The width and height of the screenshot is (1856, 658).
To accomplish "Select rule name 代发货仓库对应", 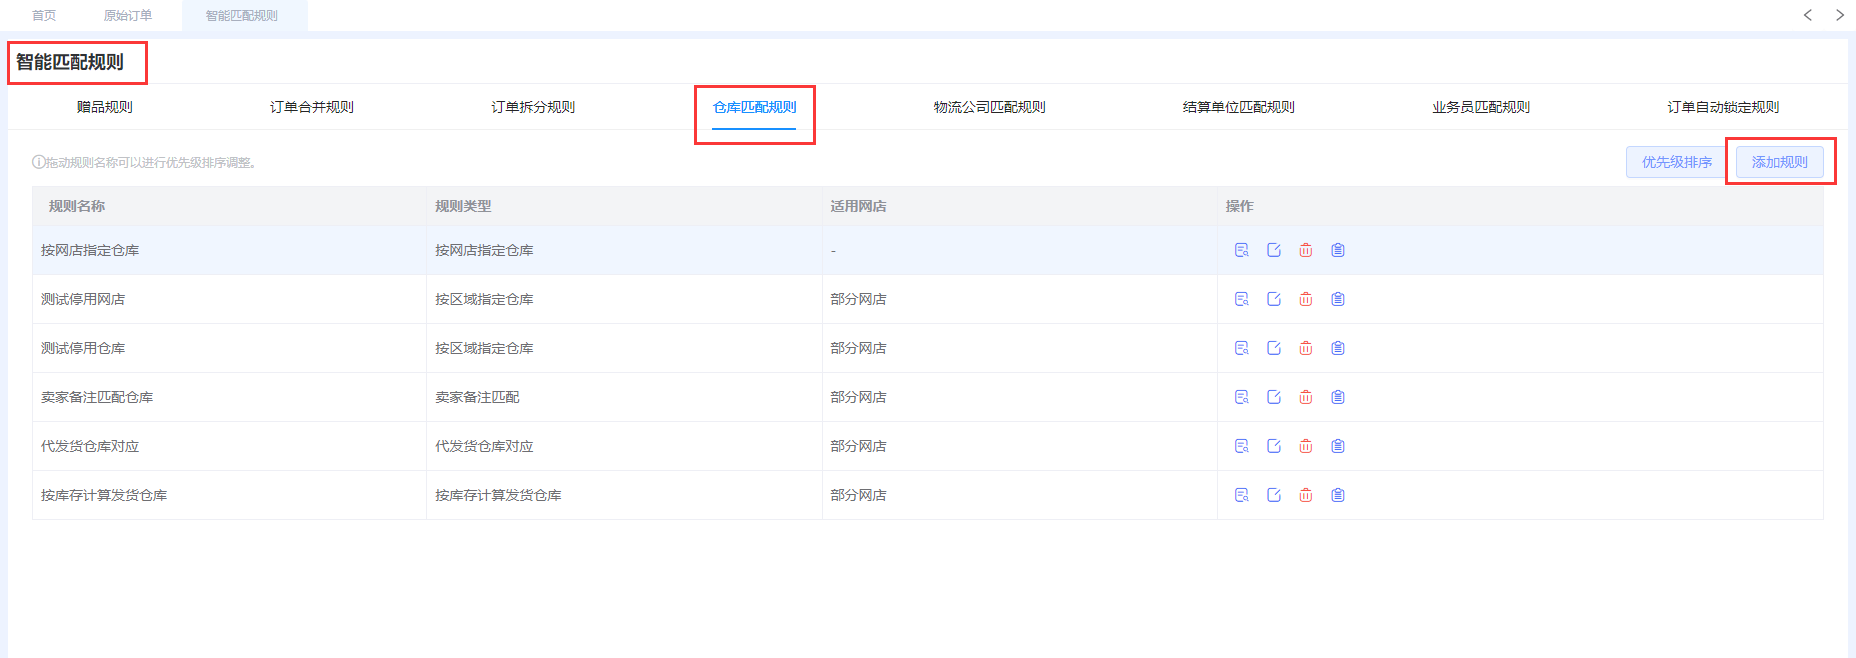I will click(x=90, y=446).
